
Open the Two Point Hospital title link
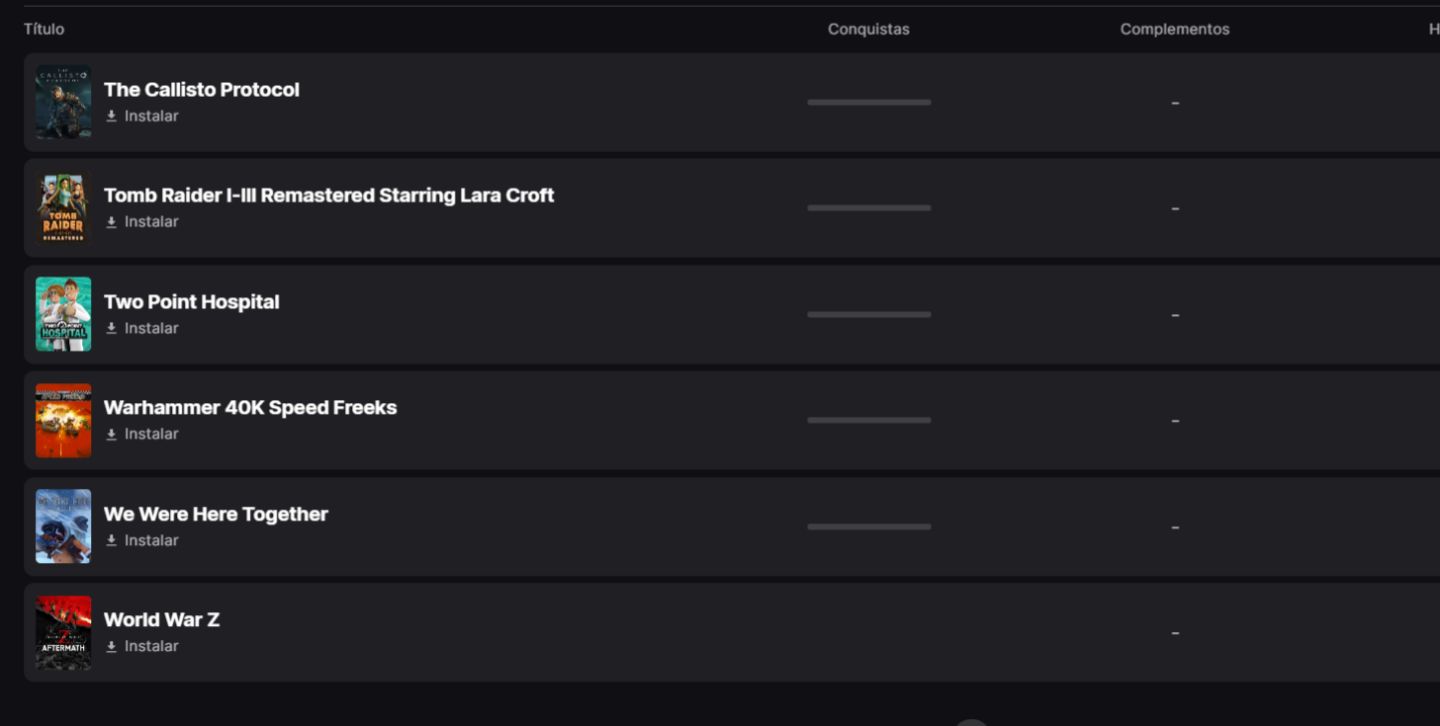[192, 302]
